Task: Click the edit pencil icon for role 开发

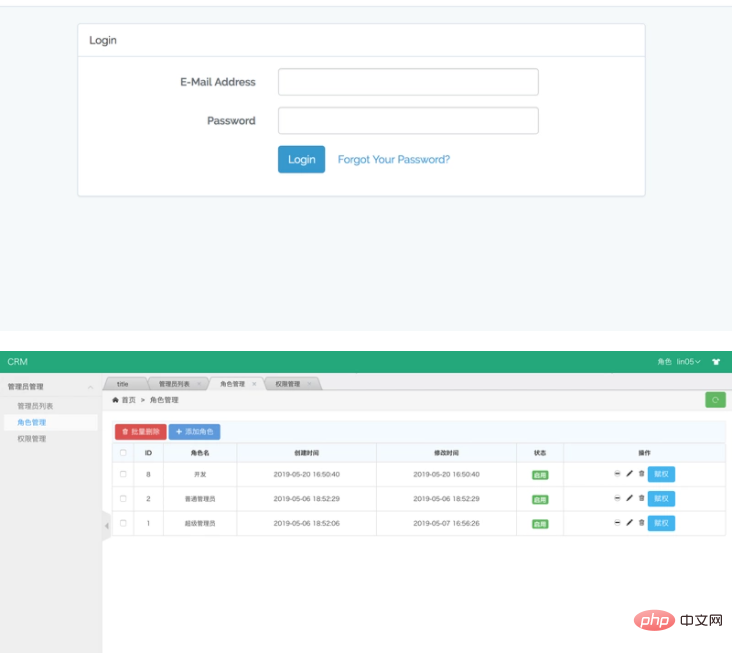Action: (x=630, y=474)
